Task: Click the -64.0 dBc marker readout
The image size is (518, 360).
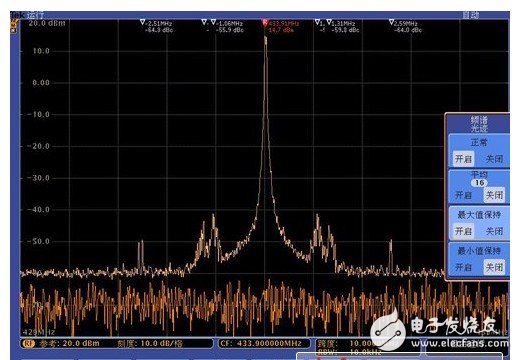Action: [x=408, y=30]
